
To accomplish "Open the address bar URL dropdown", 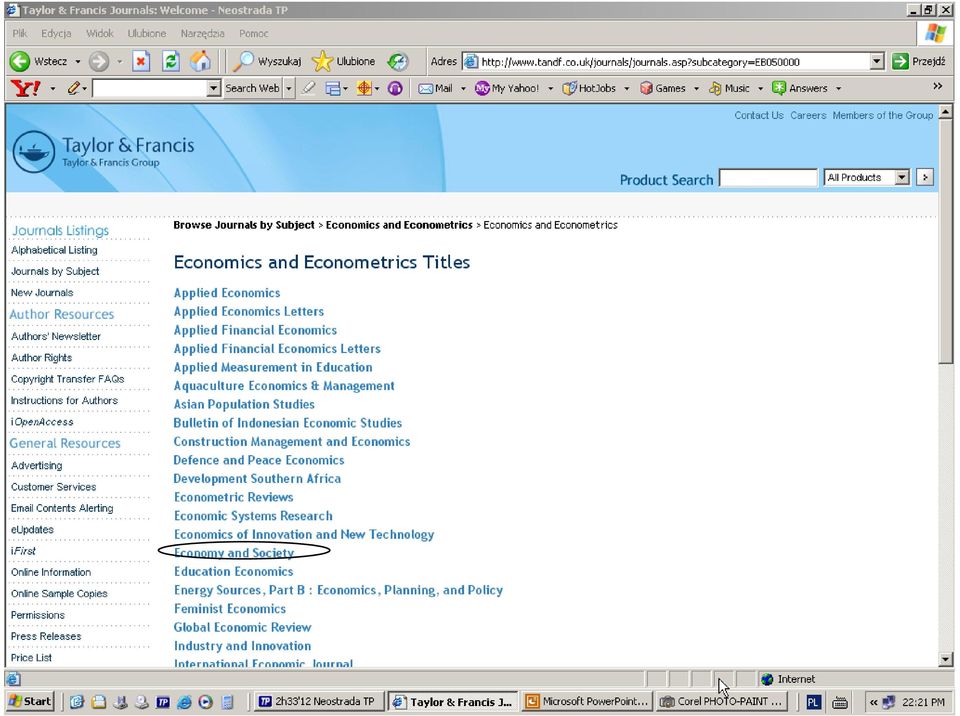I will [877, 61].
